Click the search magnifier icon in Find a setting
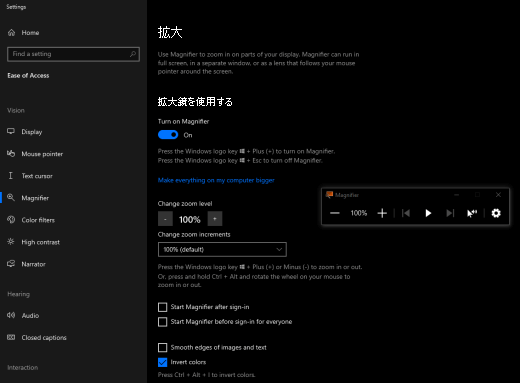Viewport: 520px width, 383px height. 133,54
